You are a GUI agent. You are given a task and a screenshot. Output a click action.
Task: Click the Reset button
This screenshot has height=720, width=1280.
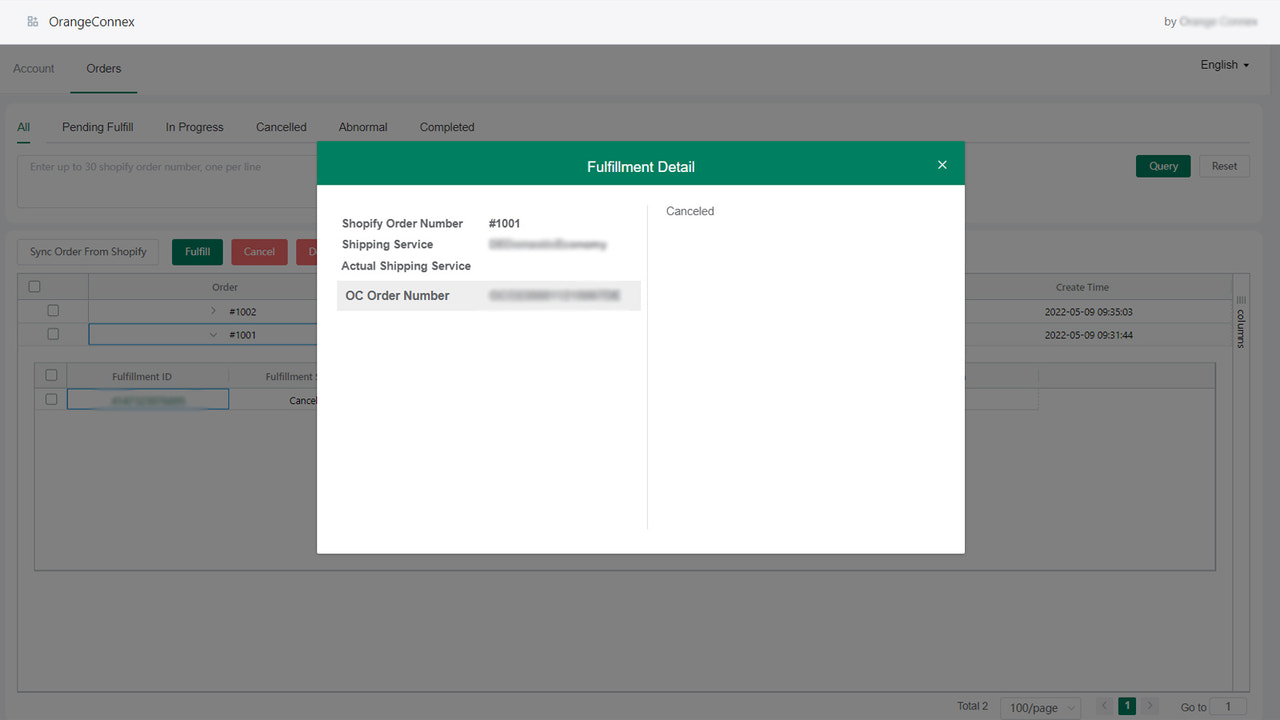pos(1224,165)
